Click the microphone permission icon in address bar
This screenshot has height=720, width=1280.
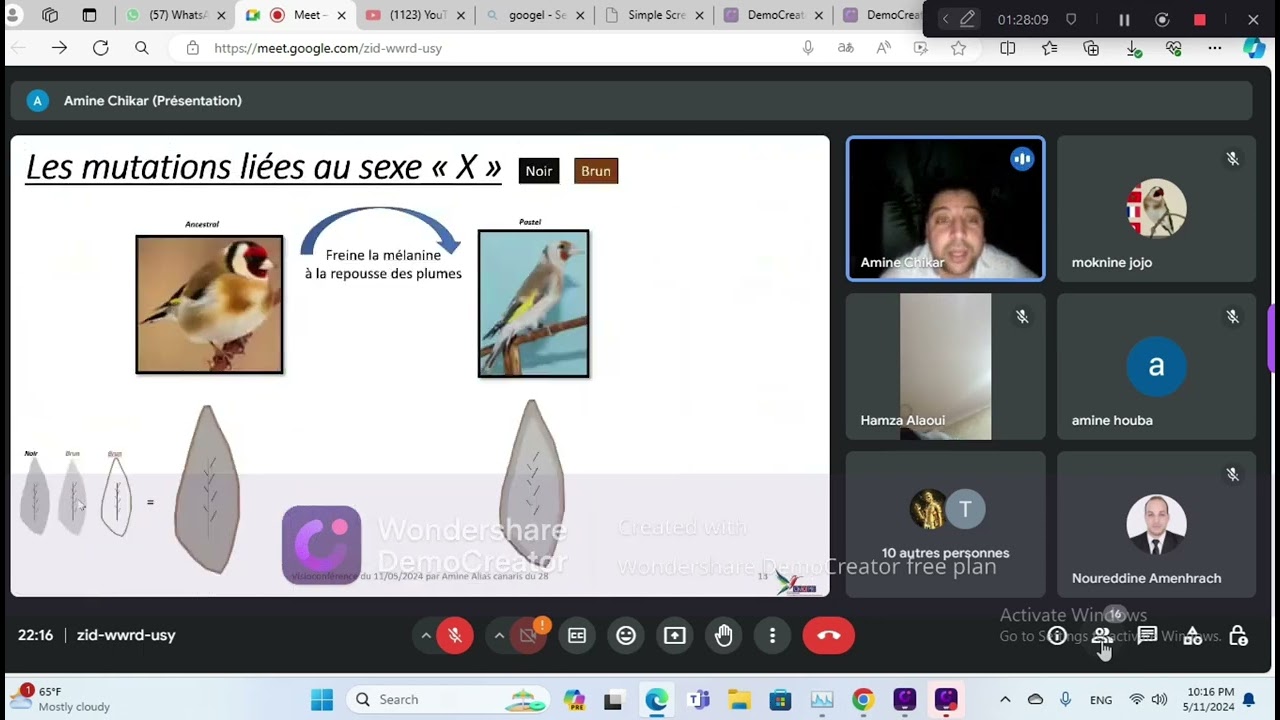pyautogui.click(x=808, y=48)
